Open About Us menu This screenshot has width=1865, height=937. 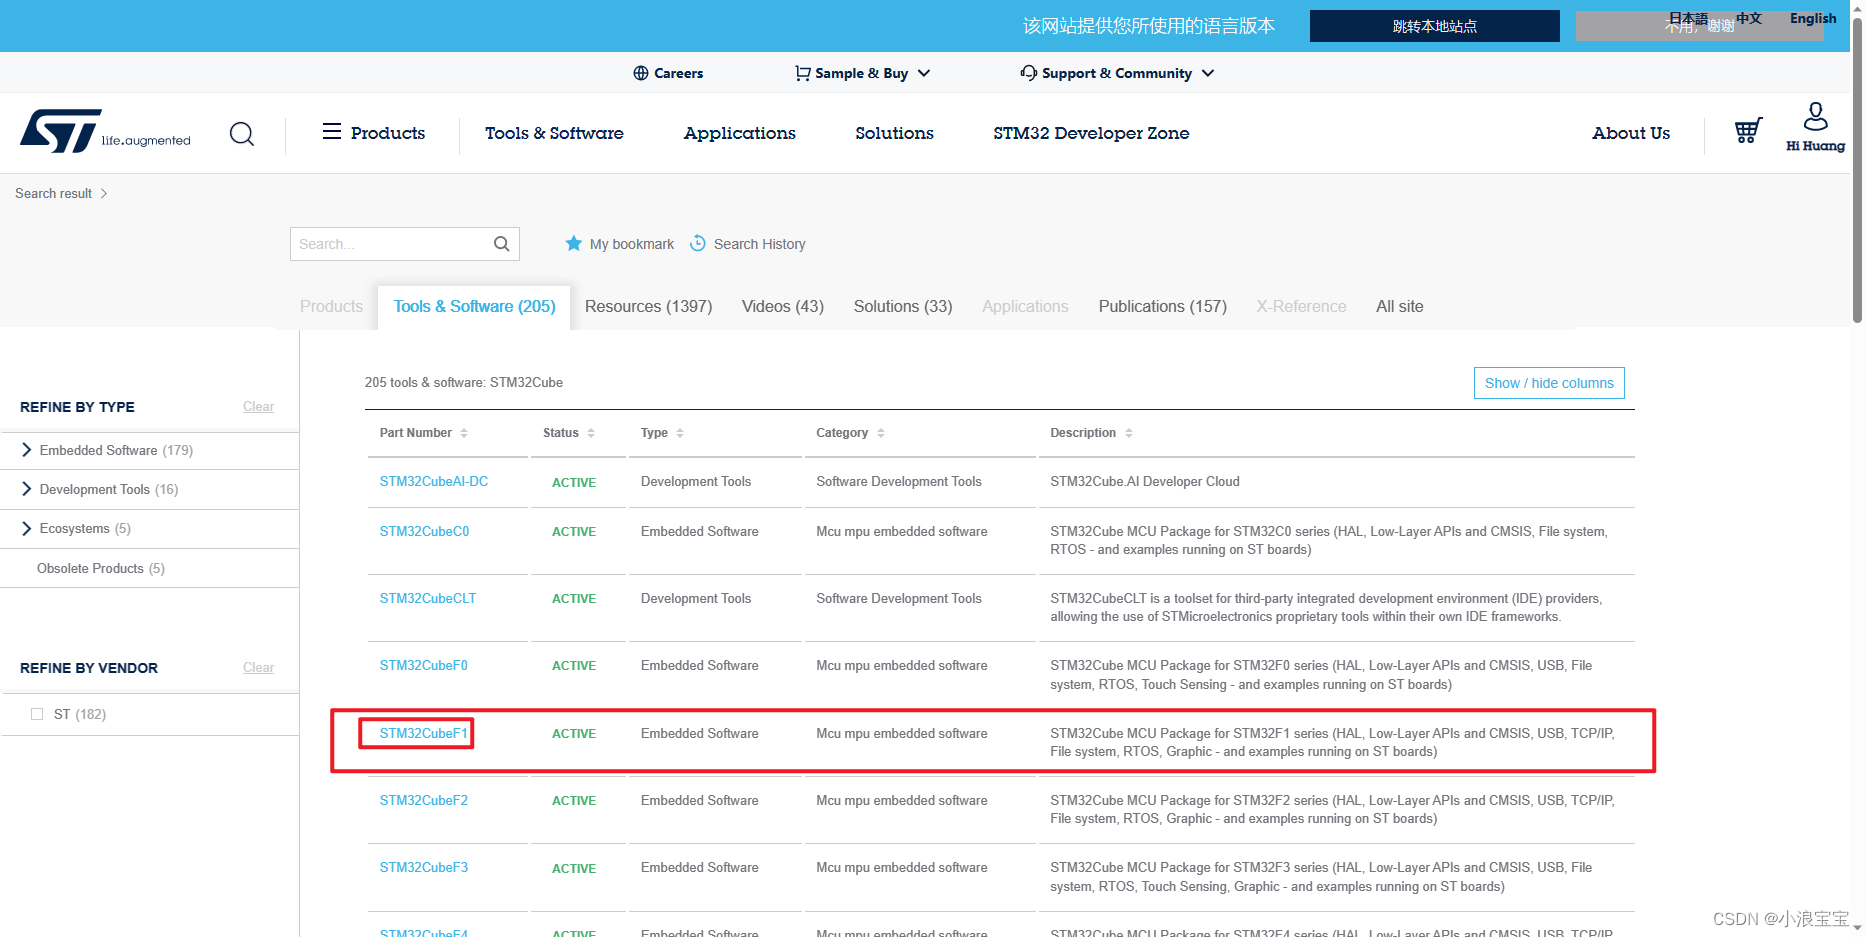click(1631, 133)
